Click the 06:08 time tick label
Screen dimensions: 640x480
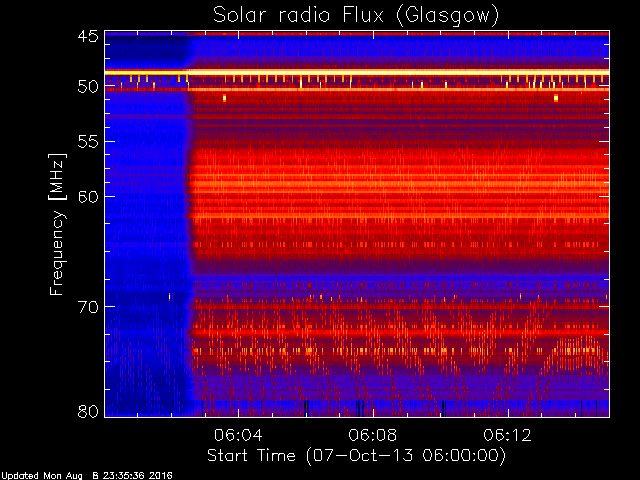click(373, 435)
